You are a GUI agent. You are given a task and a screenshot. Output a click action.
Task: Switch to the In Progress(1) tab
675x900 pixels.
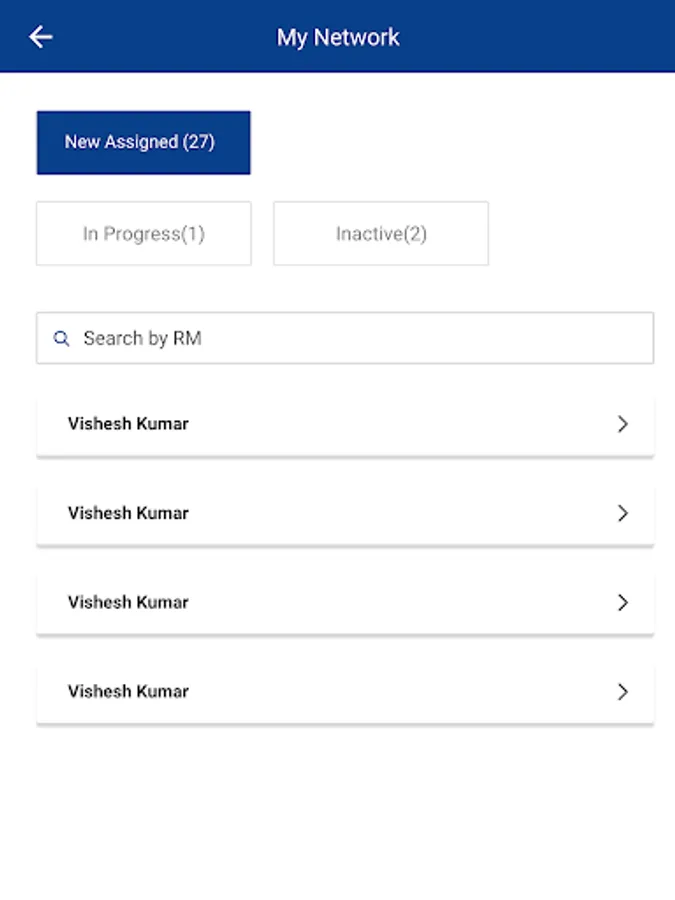[x=143, y=234]
